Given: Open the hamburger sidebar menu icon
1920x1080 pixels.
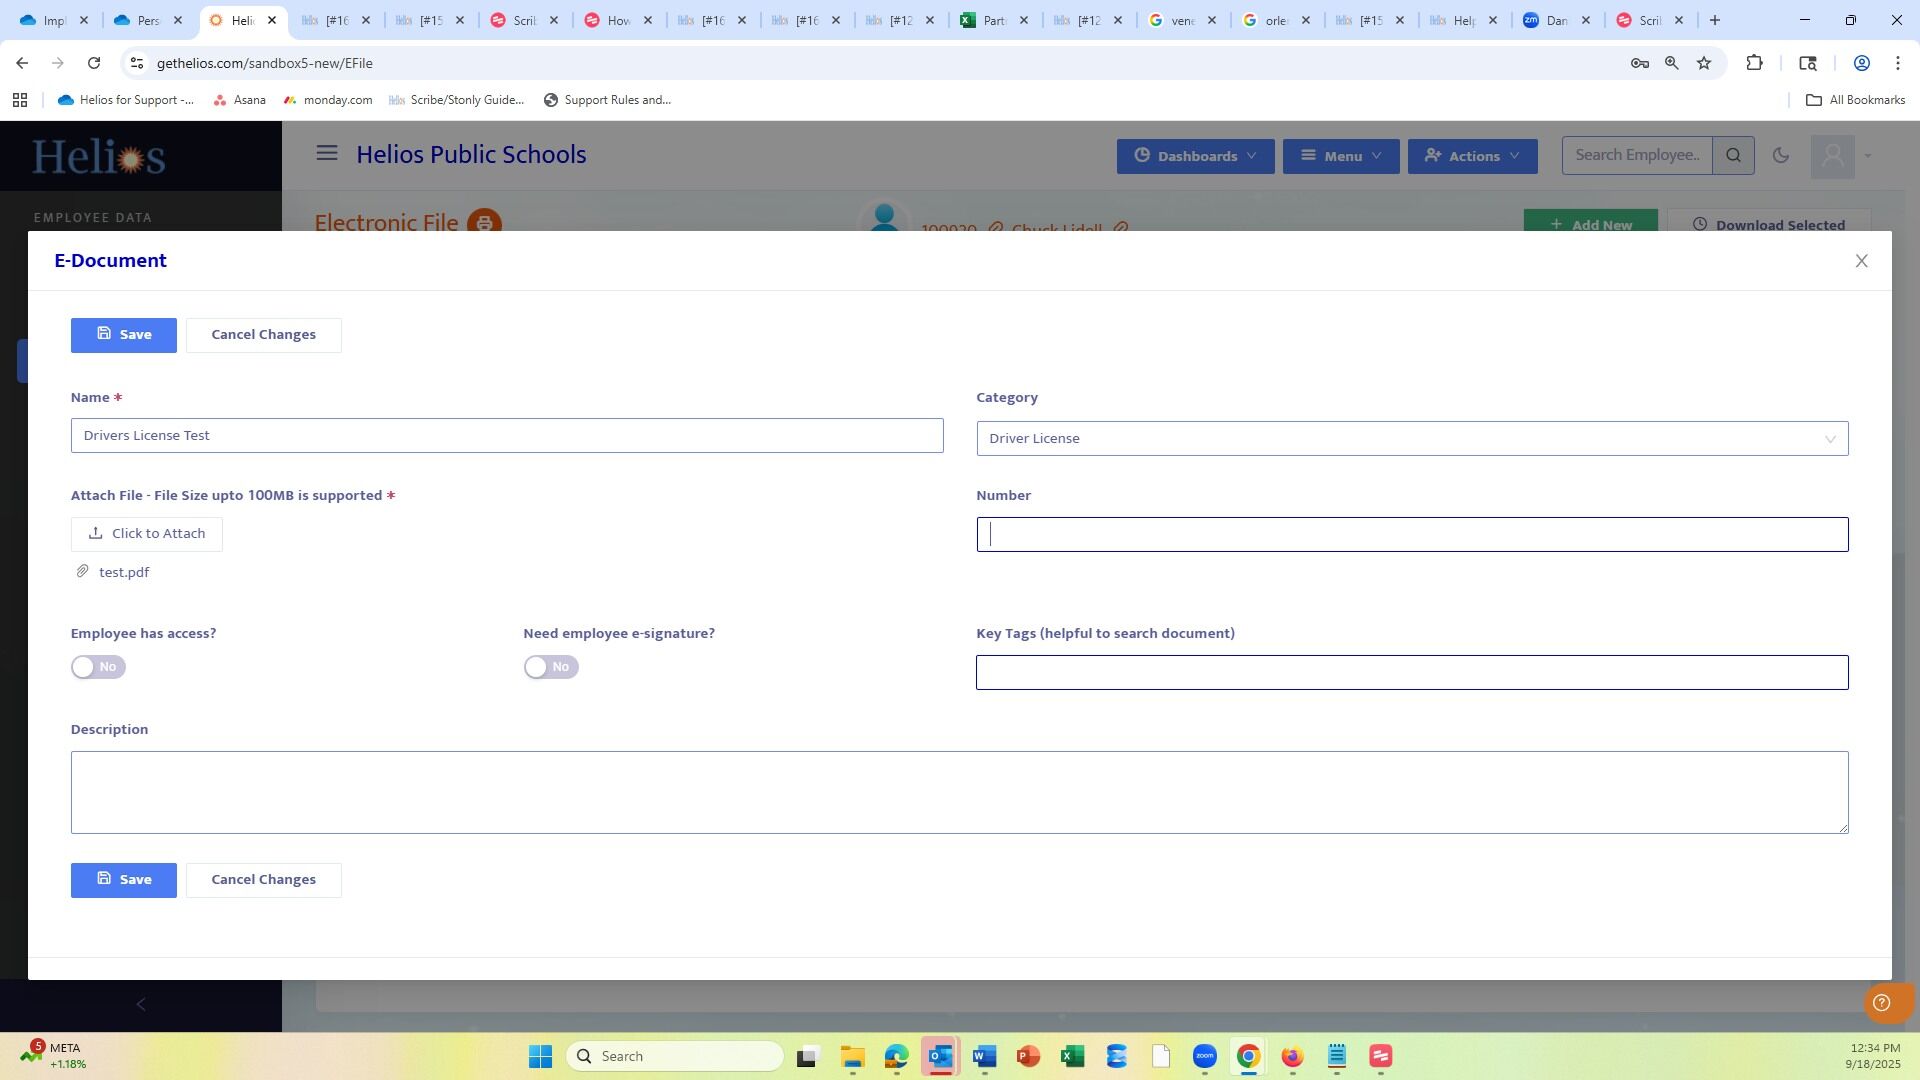Looking at the screenshot, I should 327,153.
